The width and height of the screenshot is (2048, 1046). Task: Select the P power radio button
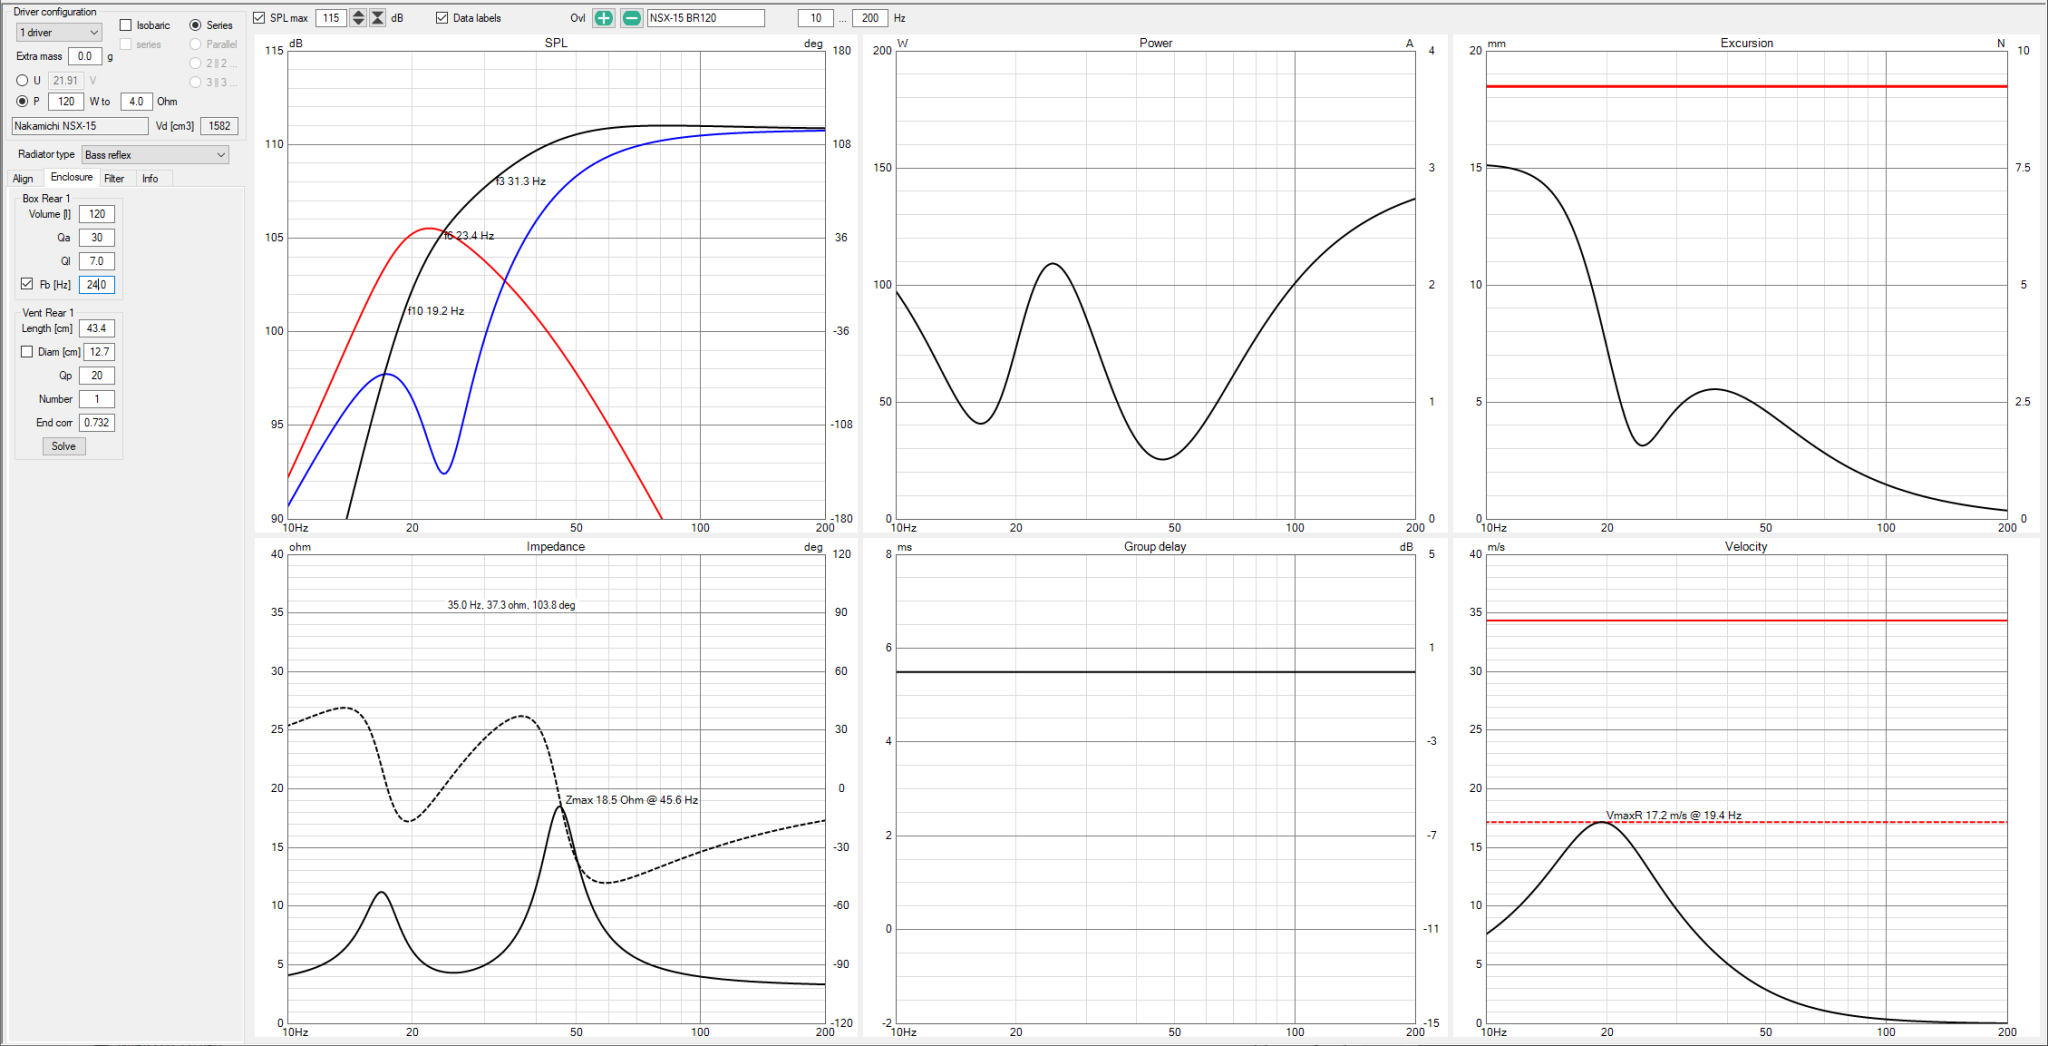point(22,101)
